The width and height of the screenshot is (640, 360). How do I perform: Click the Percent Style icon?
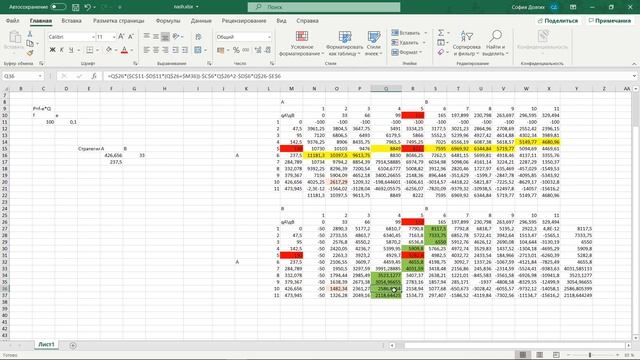[236, 50]
